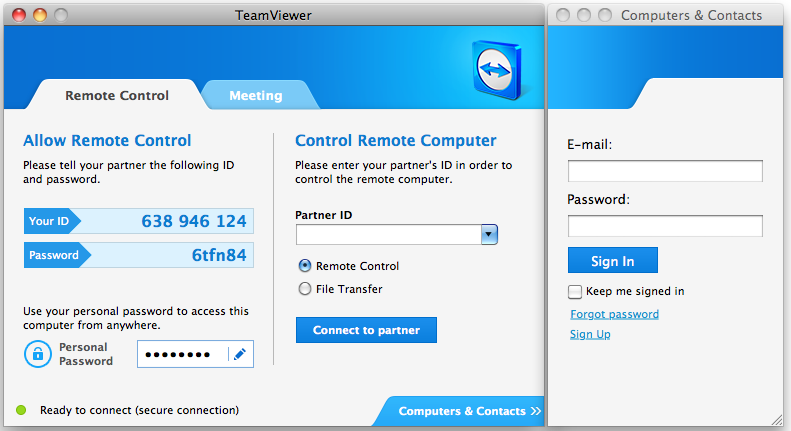Click the Allow Remote Control heading
Viewport: 791px width, 431px height.
click(107, 140)
